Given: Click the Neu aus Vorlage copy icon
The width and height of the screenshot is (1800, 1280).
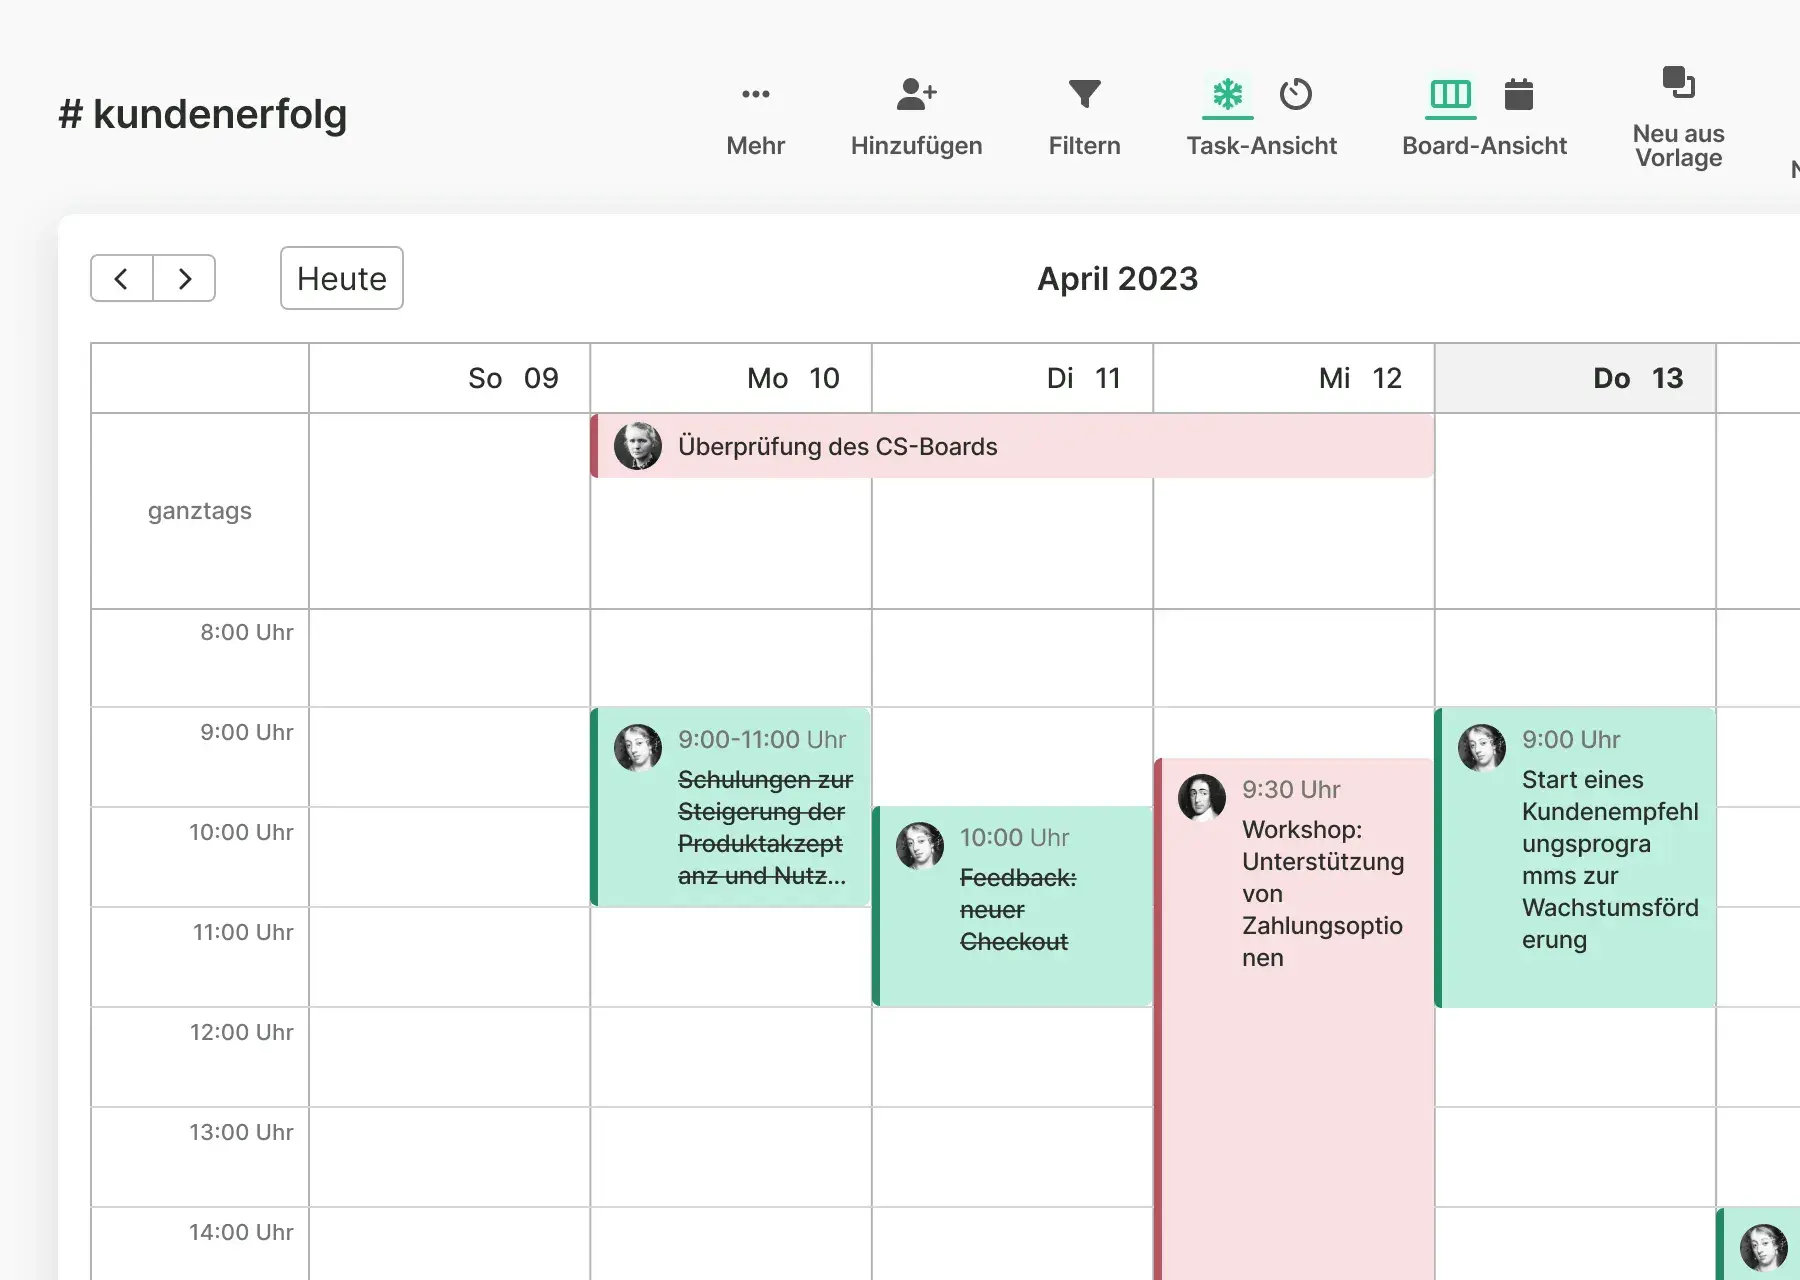Looking at the screenshot, I should coord(1678,83).
